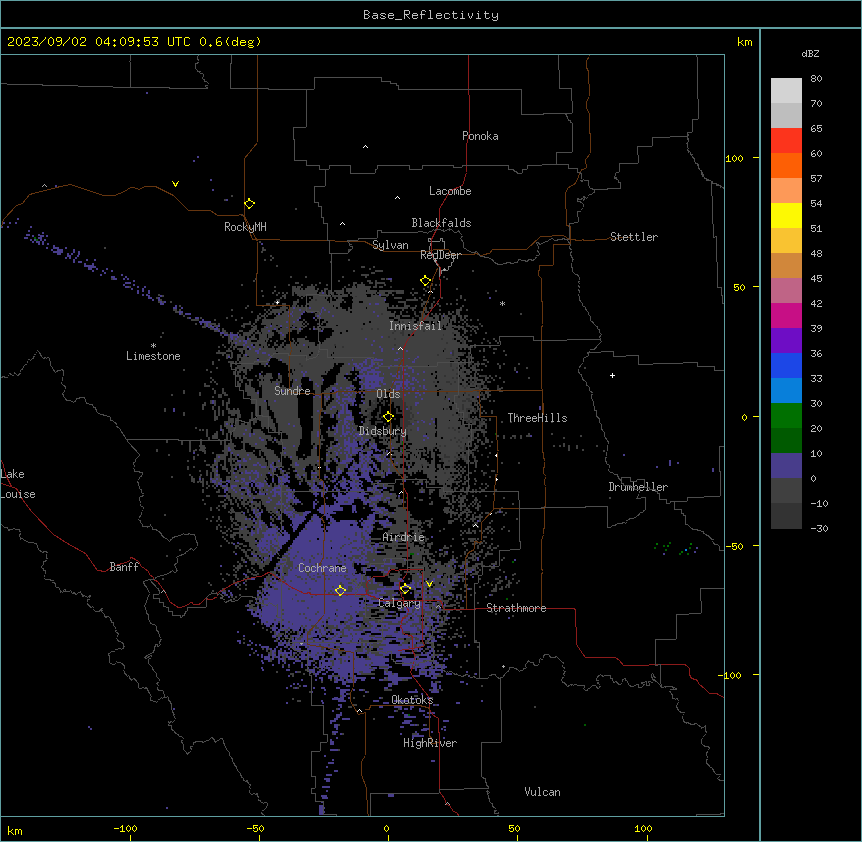
Task: Click the Cochrane label
Action: click(x=322, y=568)
